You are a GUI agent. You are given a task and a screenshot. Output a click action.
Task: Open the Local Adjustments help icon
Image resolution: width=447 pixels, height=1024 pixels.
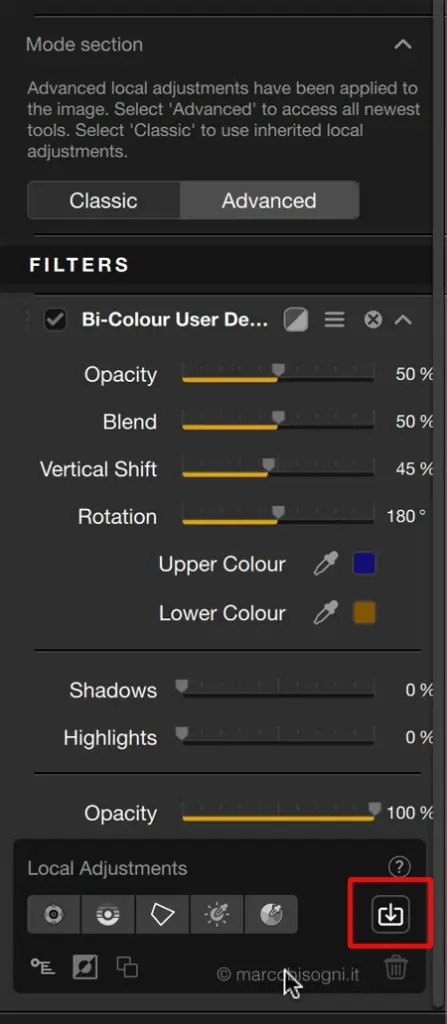point(399,867)
